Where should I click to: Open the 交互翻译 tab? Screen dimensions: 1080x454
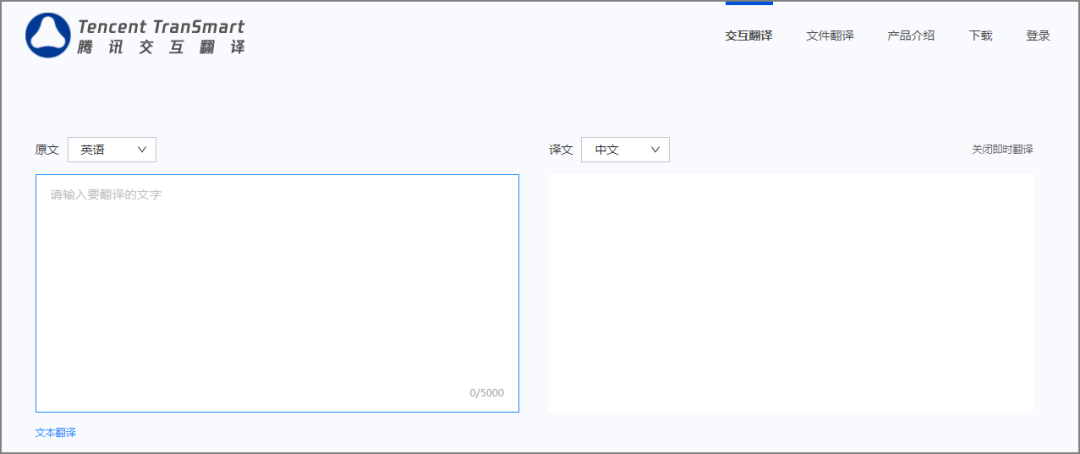tap(749, 36)
